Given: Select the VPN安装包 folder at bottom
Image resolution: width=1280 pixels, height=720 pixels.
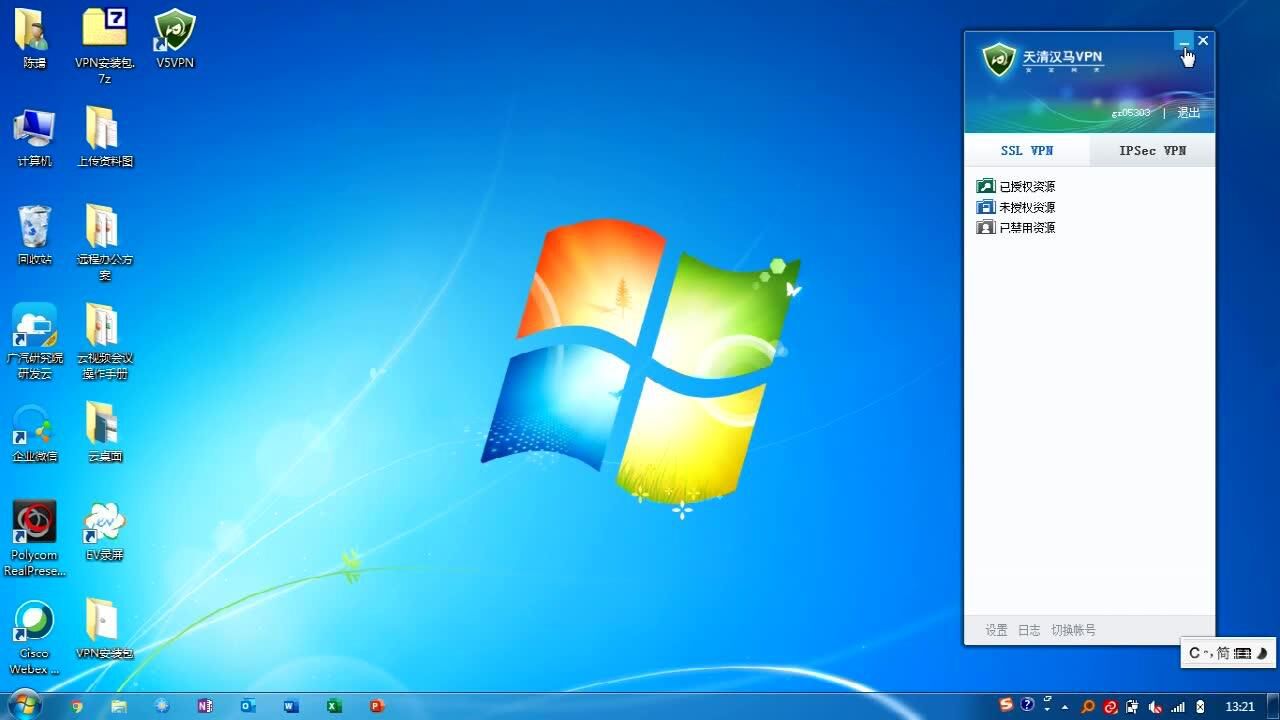Looking at the screenshot, I should (105, 630).
